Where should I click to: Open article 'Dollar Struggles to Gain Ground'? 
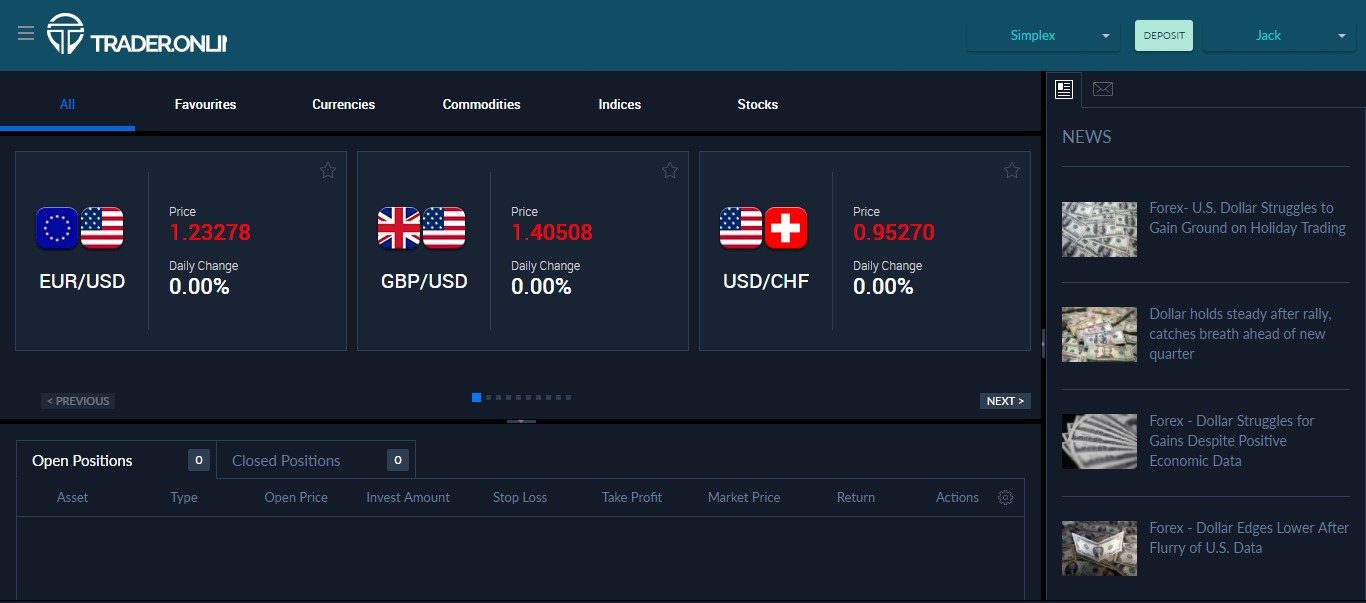[x=1247, y=218]
